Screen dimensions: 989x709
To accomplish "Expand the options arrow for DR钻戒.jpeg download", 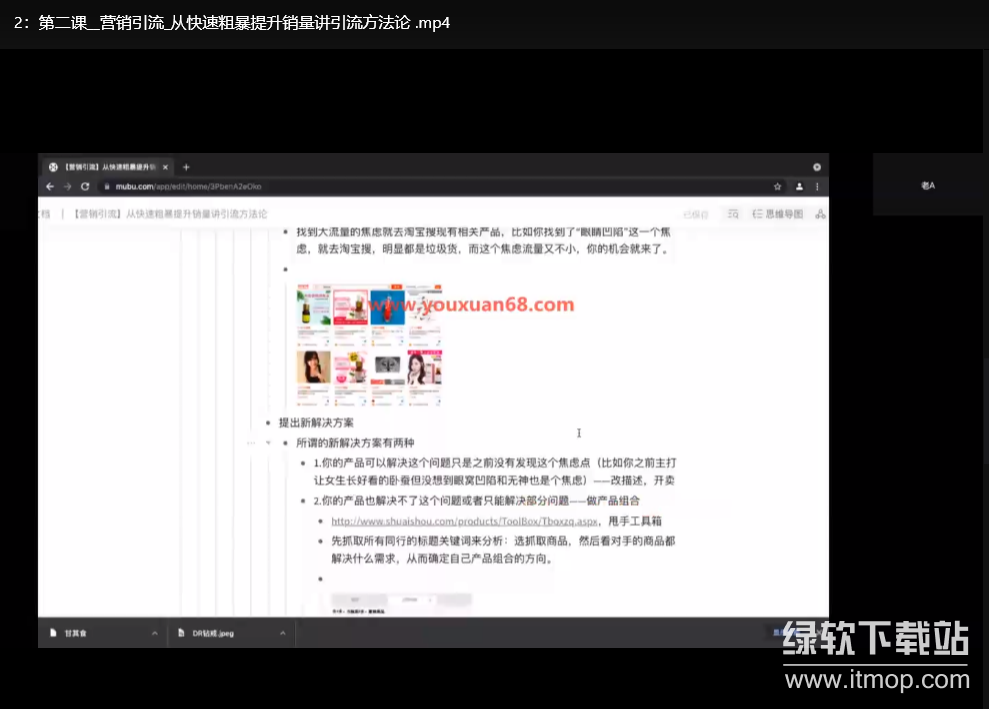I will 283,633.
